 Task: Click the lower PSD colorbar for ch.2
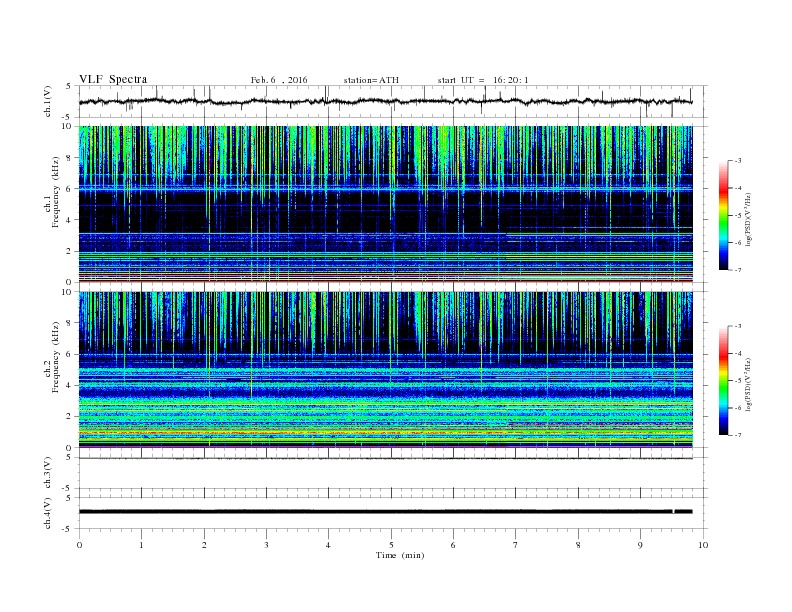(723, 380)
